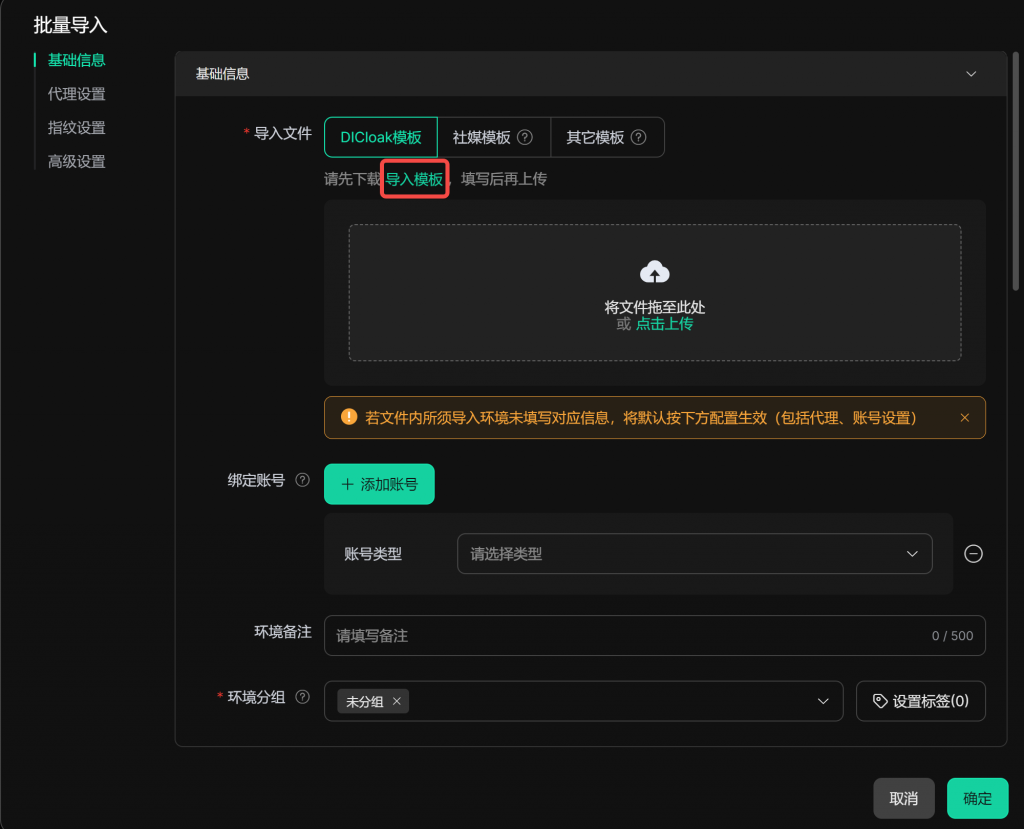Viewport: 1024px width, 829px height.
Task: Go to 指纹设置 in sidebar
Action: pos(77,128)
